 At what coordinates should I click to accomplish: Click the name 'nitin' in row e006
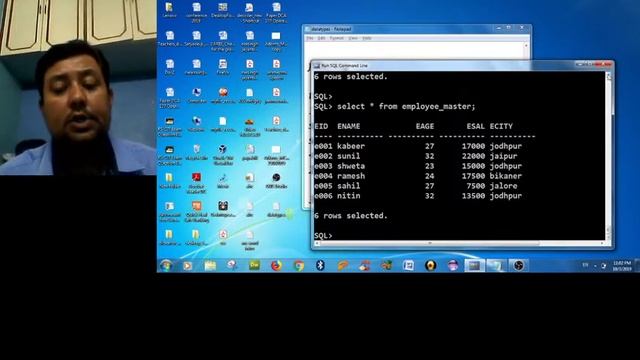tap(349, 196)
